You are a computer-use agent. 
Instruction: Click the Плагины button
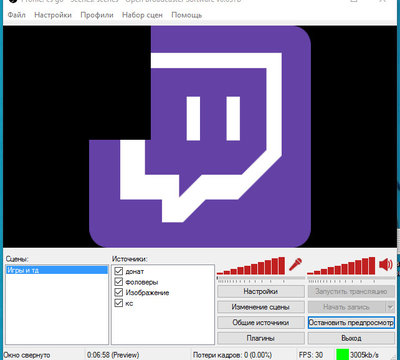[x=261, y=338]
